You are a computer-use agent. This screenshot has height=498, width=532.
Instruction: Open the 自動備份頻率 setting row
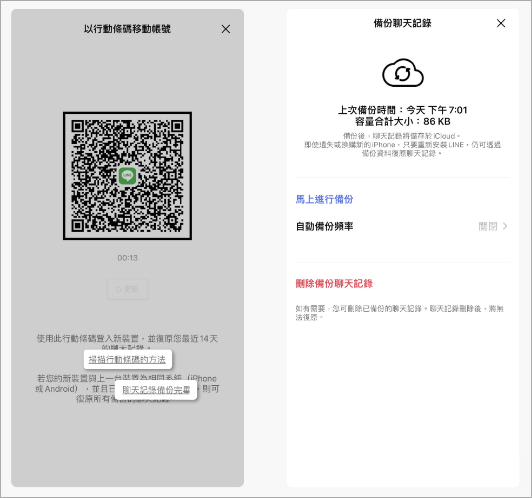(402, 226)
